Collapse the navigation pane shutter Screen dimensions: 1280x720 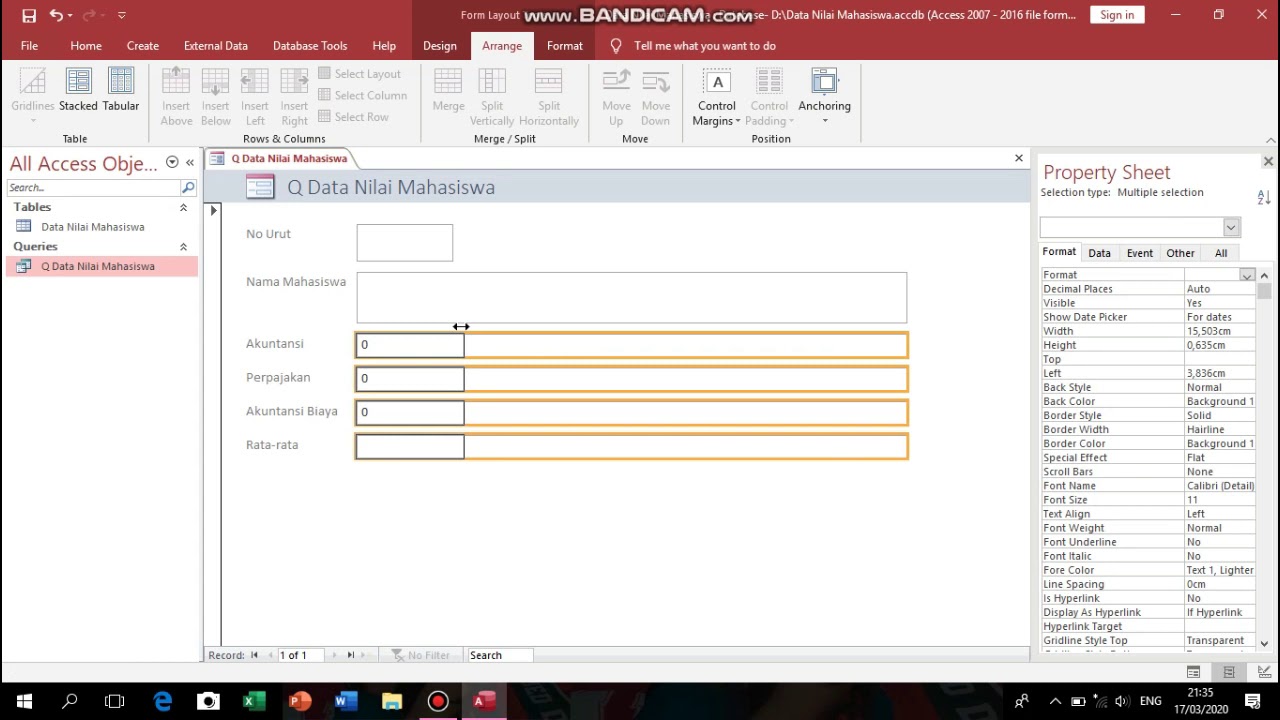pyautogui.click(x=190, y=162)
